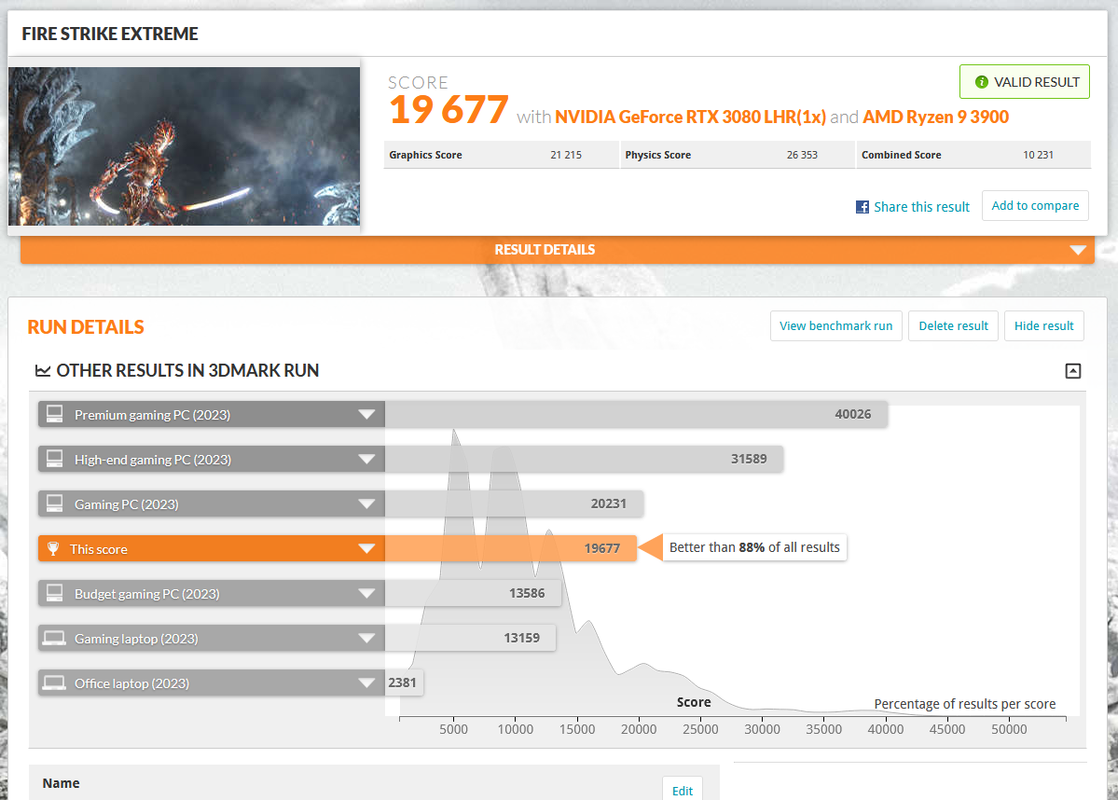Expand the Result Details bar arrow
Image resolution: width=1118 pixels, height=800 pixels.
click(x=1077, y=250)
